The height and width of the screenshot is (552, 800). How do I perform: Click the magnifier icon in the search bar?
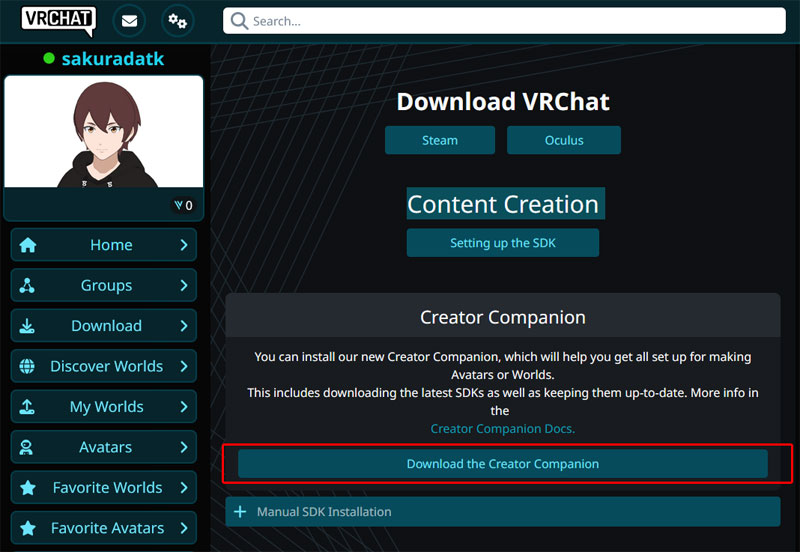click(x=239, y=21)
